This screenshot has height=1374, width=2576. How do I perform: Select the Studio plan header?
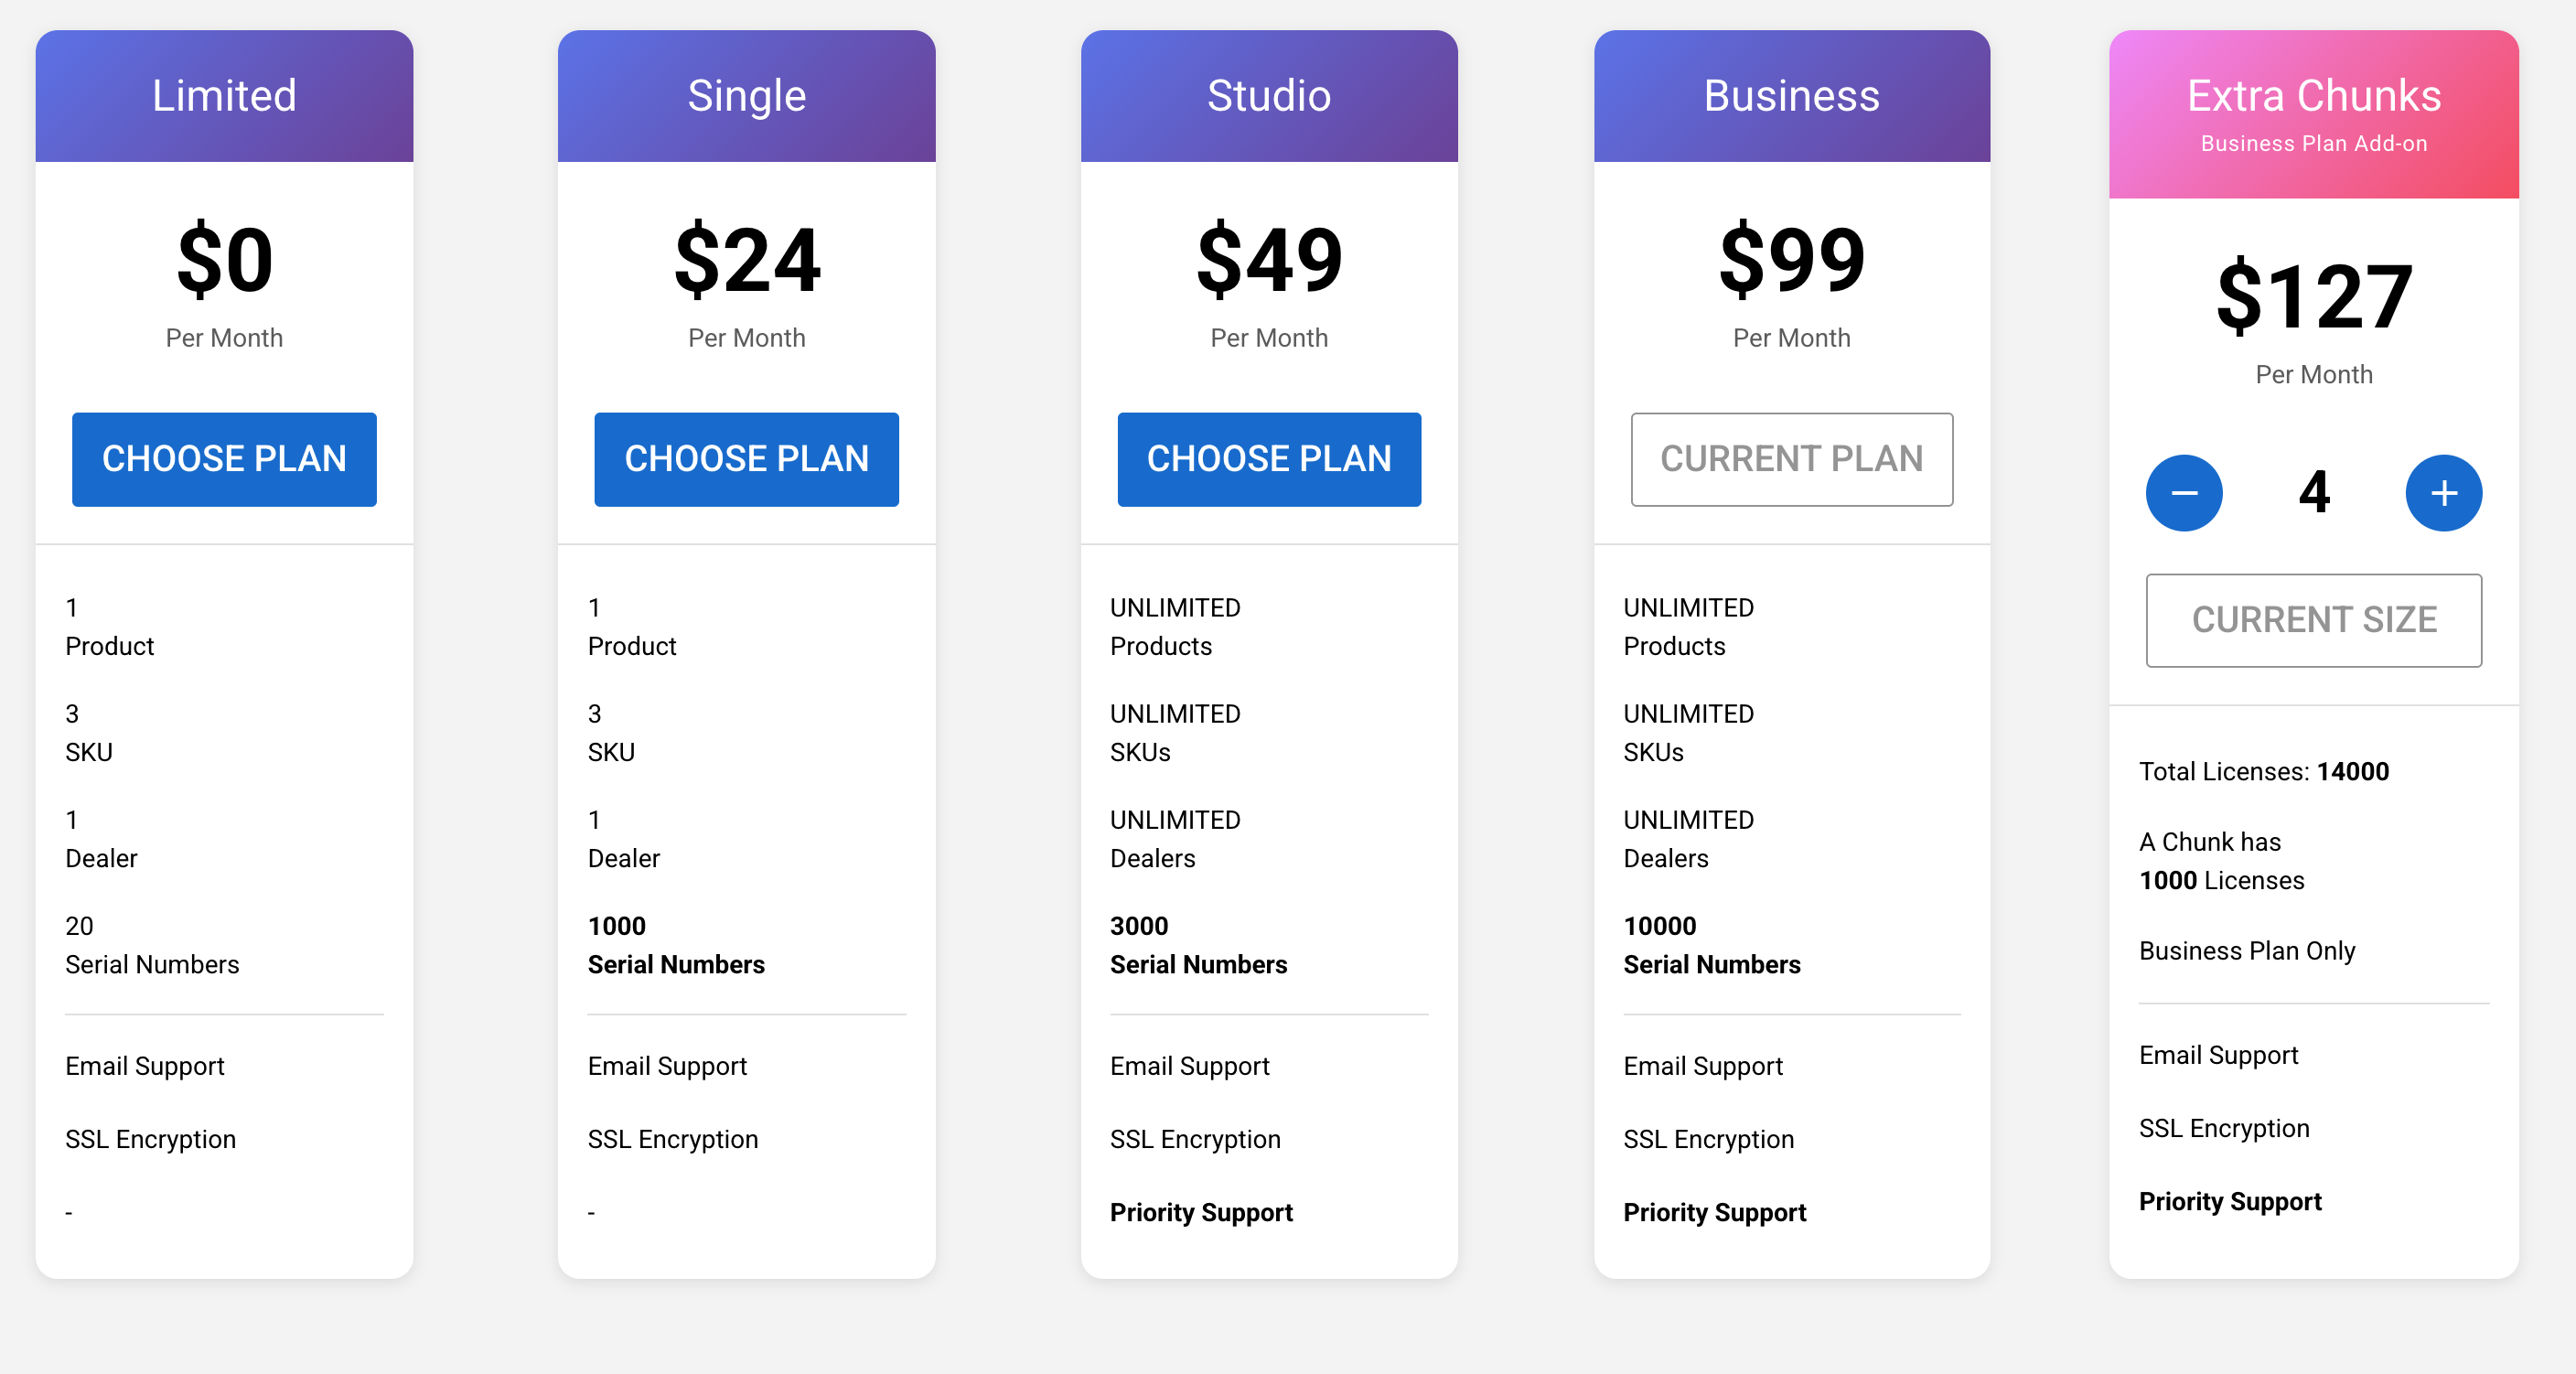(1269, 95)
